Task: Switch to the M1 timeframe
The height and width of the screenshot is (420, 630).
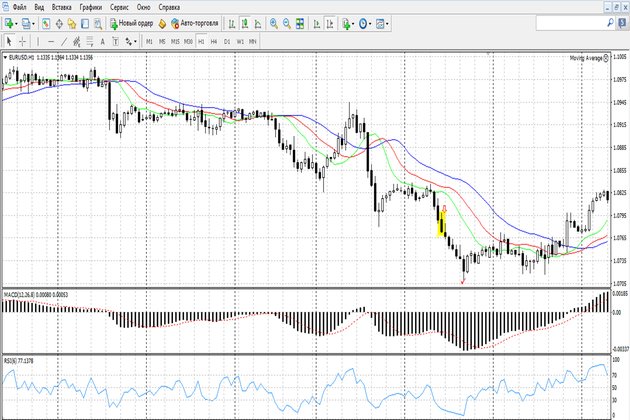Action: point(149,41)
